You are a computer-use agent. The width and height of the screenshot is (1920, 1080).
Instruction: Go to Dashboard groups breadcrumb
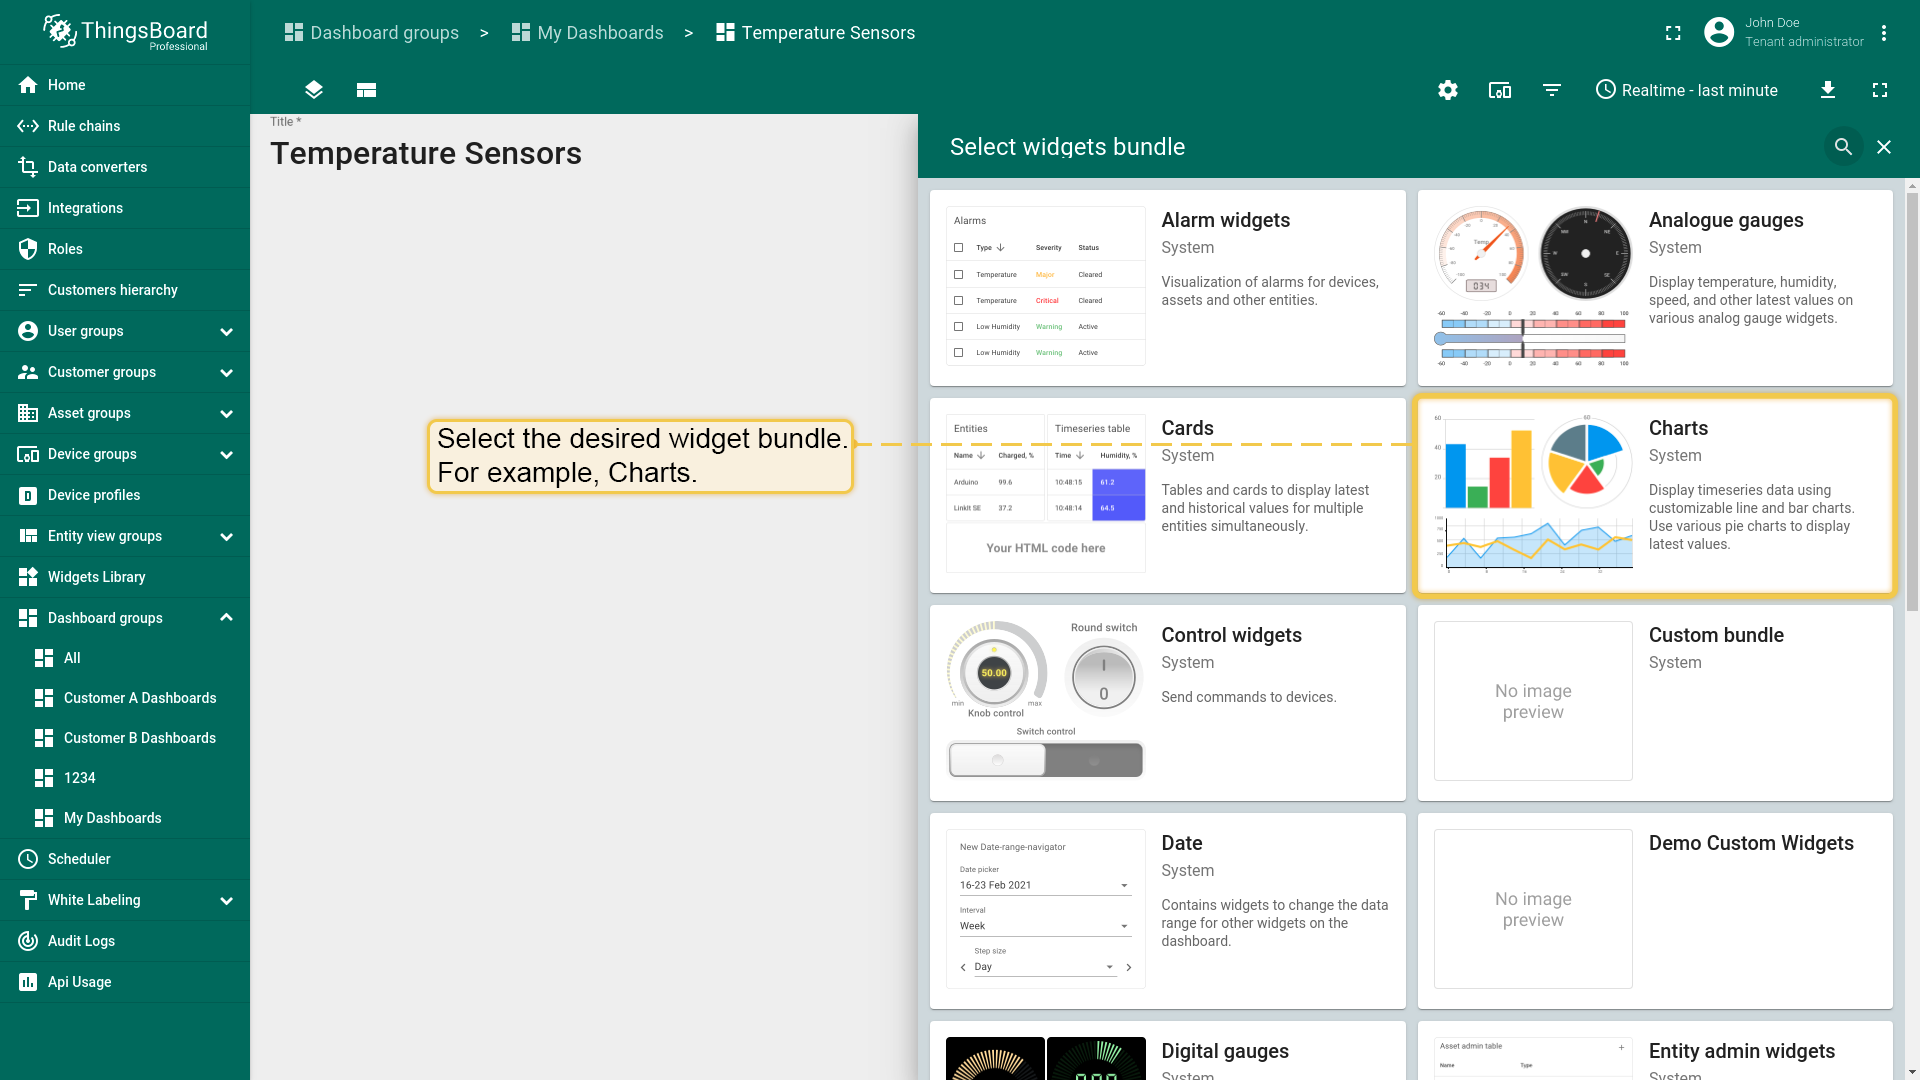pos(372,33)
